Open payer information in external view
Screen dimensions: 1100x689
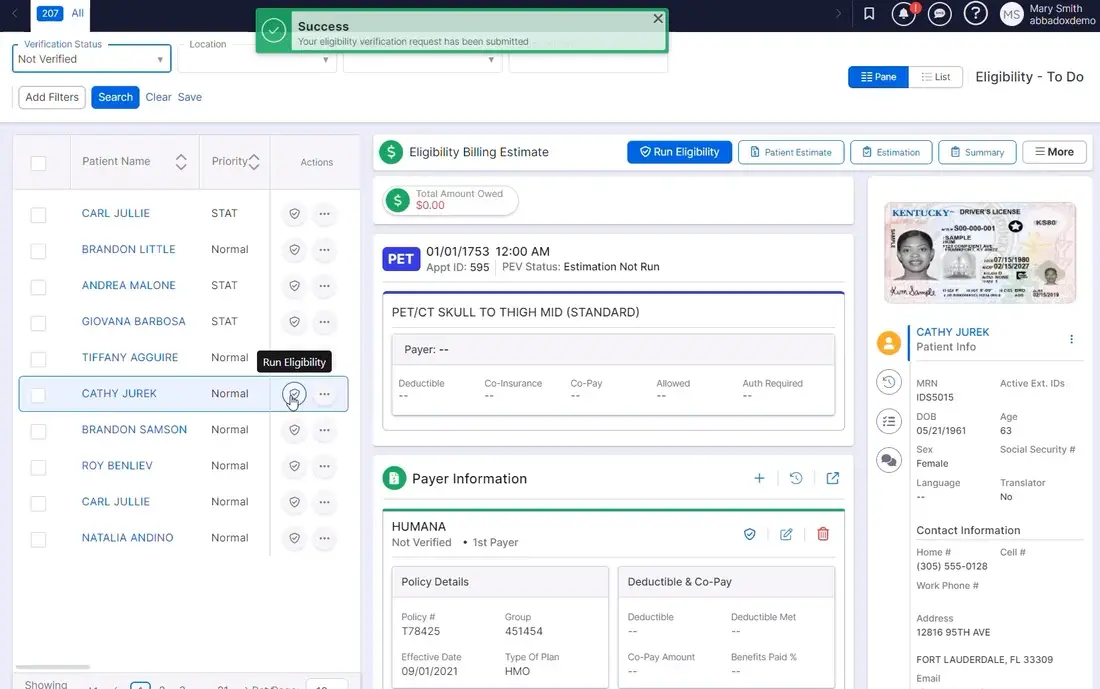point(833,479)
